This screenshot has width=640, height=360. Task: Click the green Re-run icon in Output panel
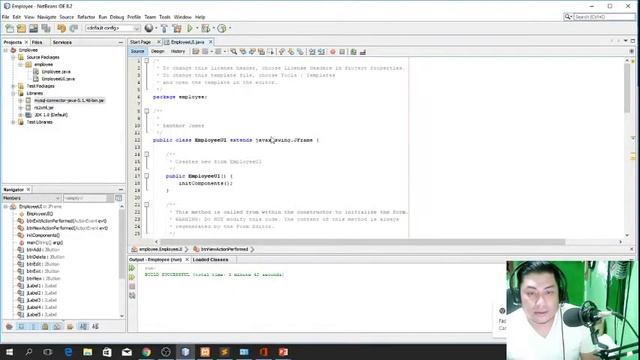point(132,268)
